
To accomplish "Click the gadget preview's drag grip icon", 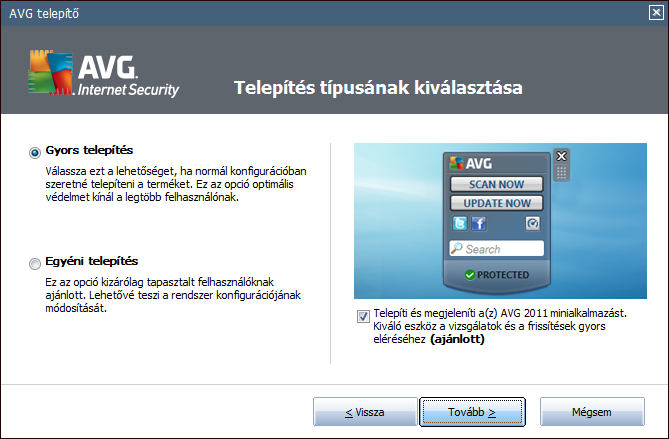I will click(561, 173).
